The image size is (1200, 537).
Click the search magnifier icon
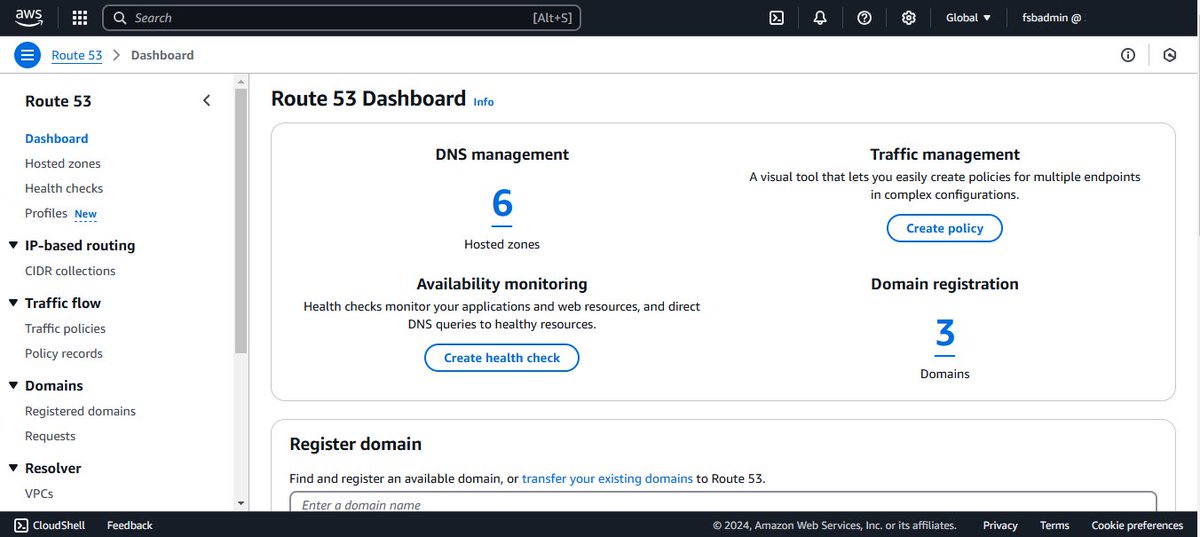click(119, 18)
